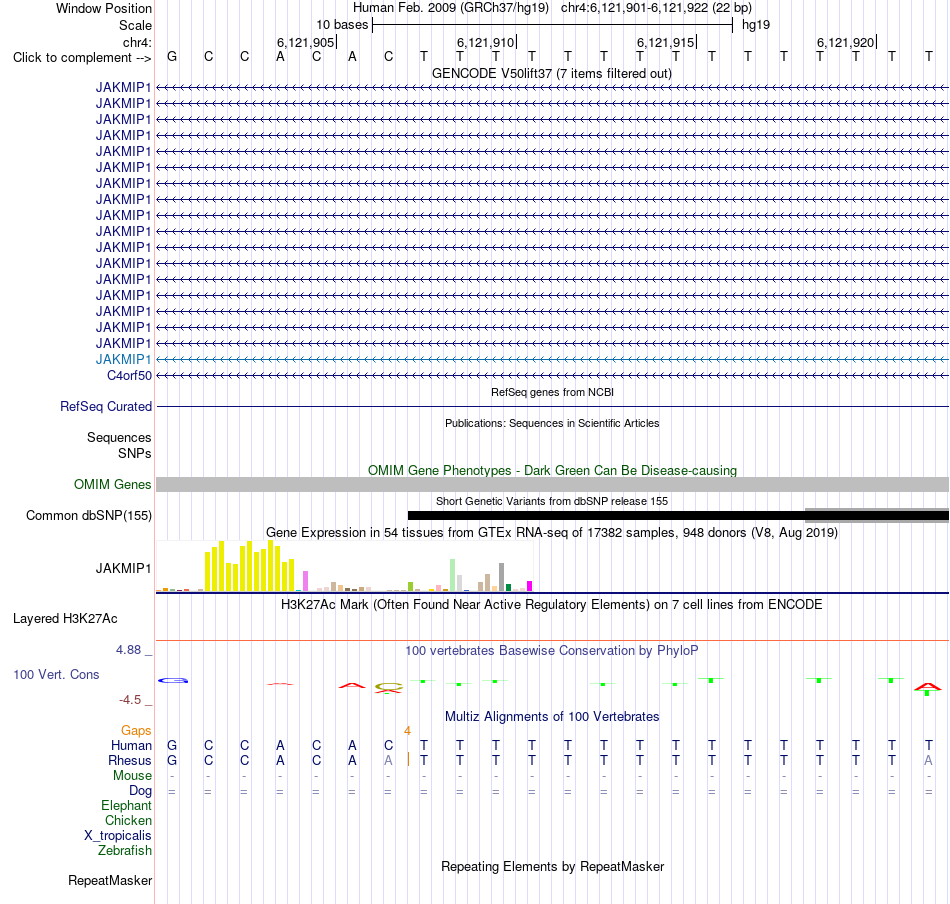Open 'Repeating Elements by RepeatMasker' title
The width and height of the screenshot is (950, 904).
tap(552, 867)
